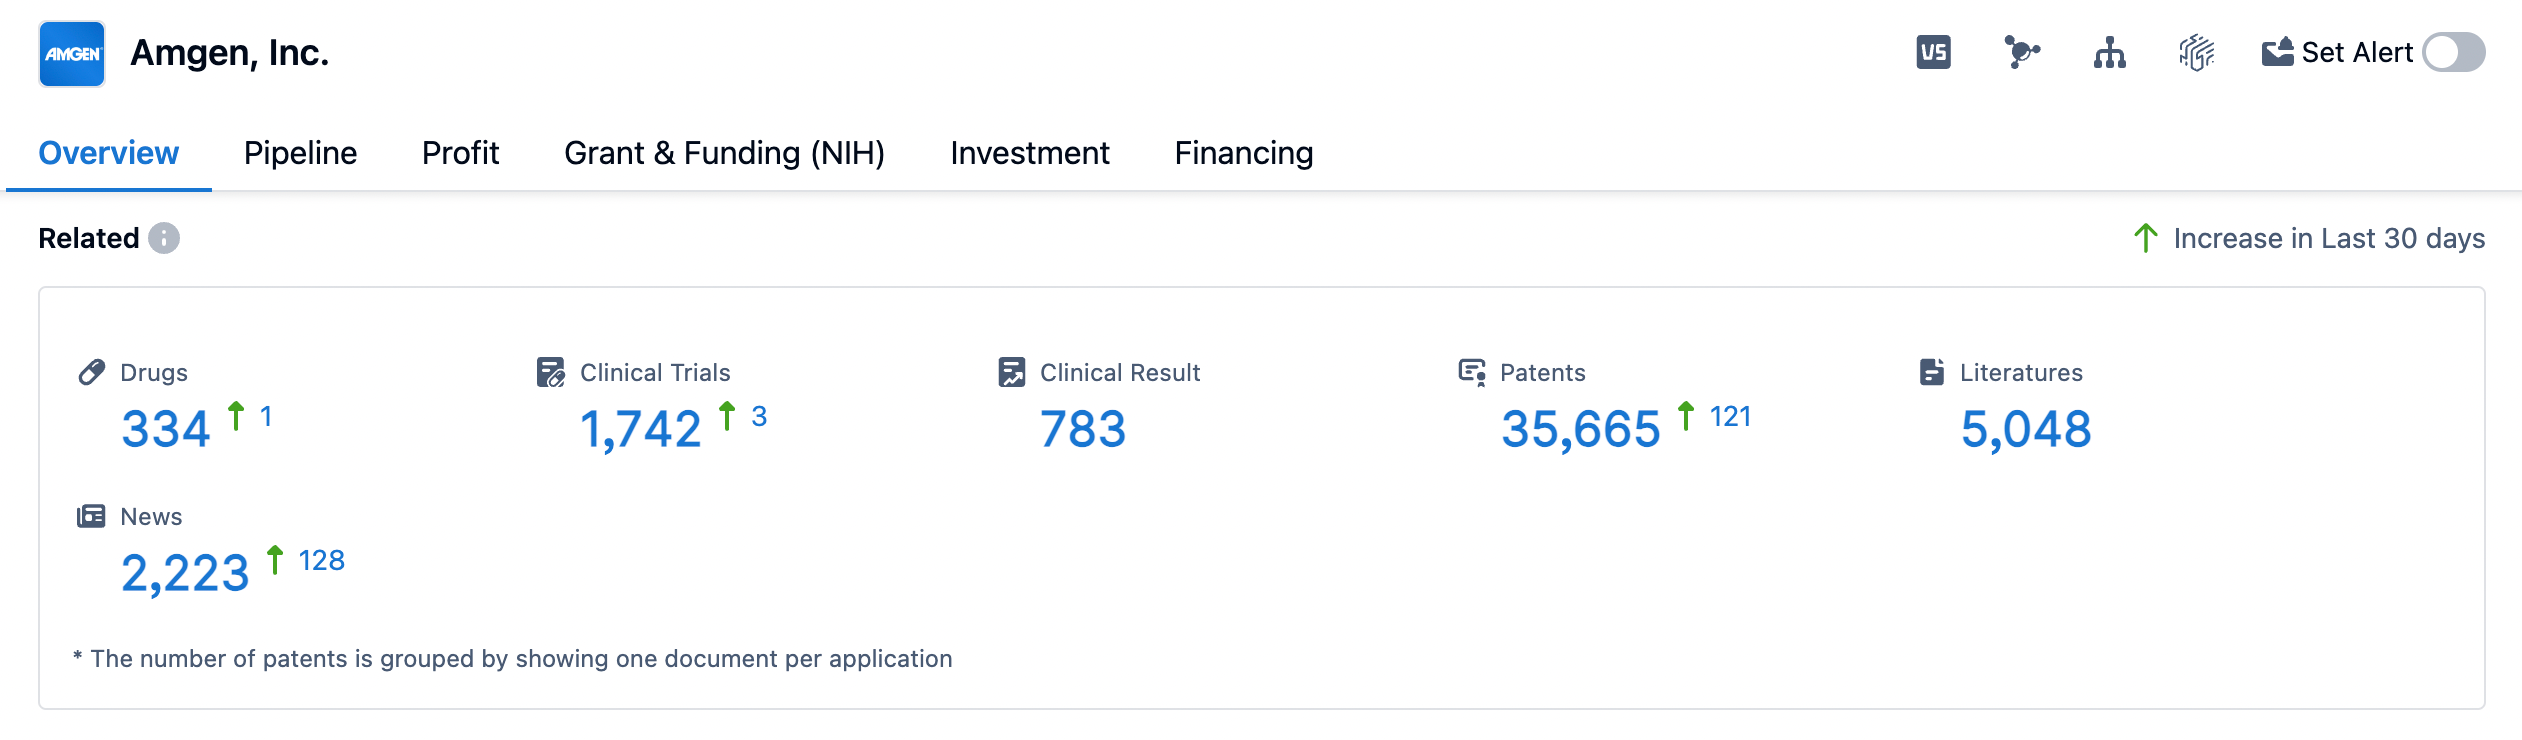Image resolution: width=2522 pixels, height=740 pixels.
Task: Open the 783 Clinical Result count
Action: (x=1083, y=429)
